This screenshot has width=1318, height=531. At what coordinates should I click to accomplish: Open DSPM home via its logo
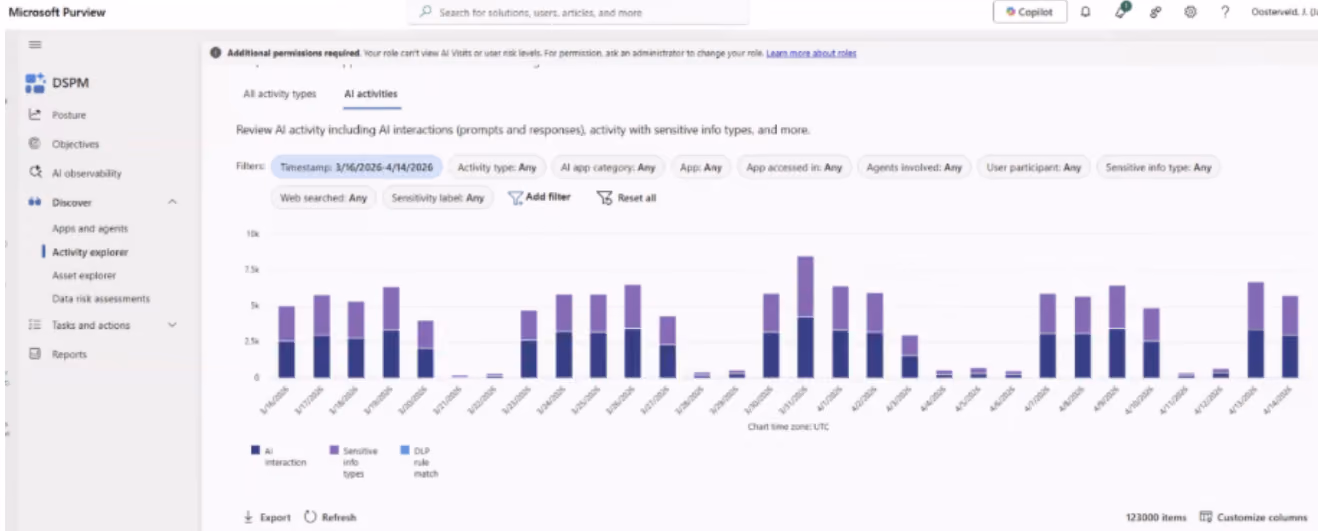click(x=36, y=83)
